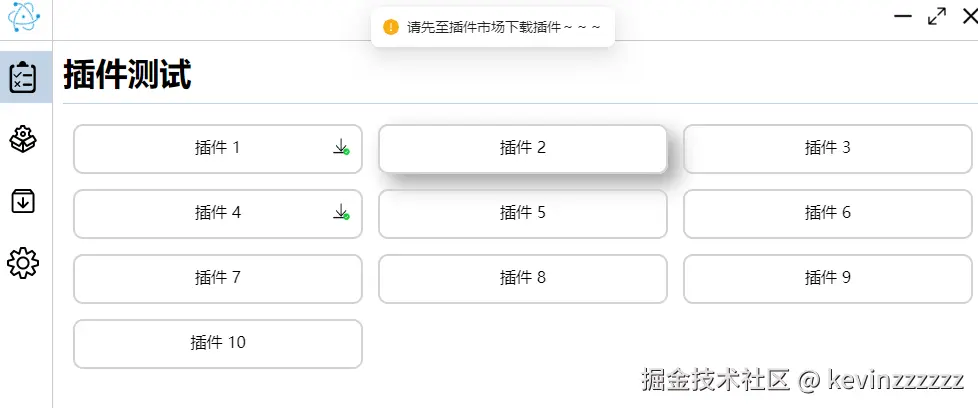Open the plugin market cubes icon
The height and width of the screenshot is (408, 978).
click(24, 139)
